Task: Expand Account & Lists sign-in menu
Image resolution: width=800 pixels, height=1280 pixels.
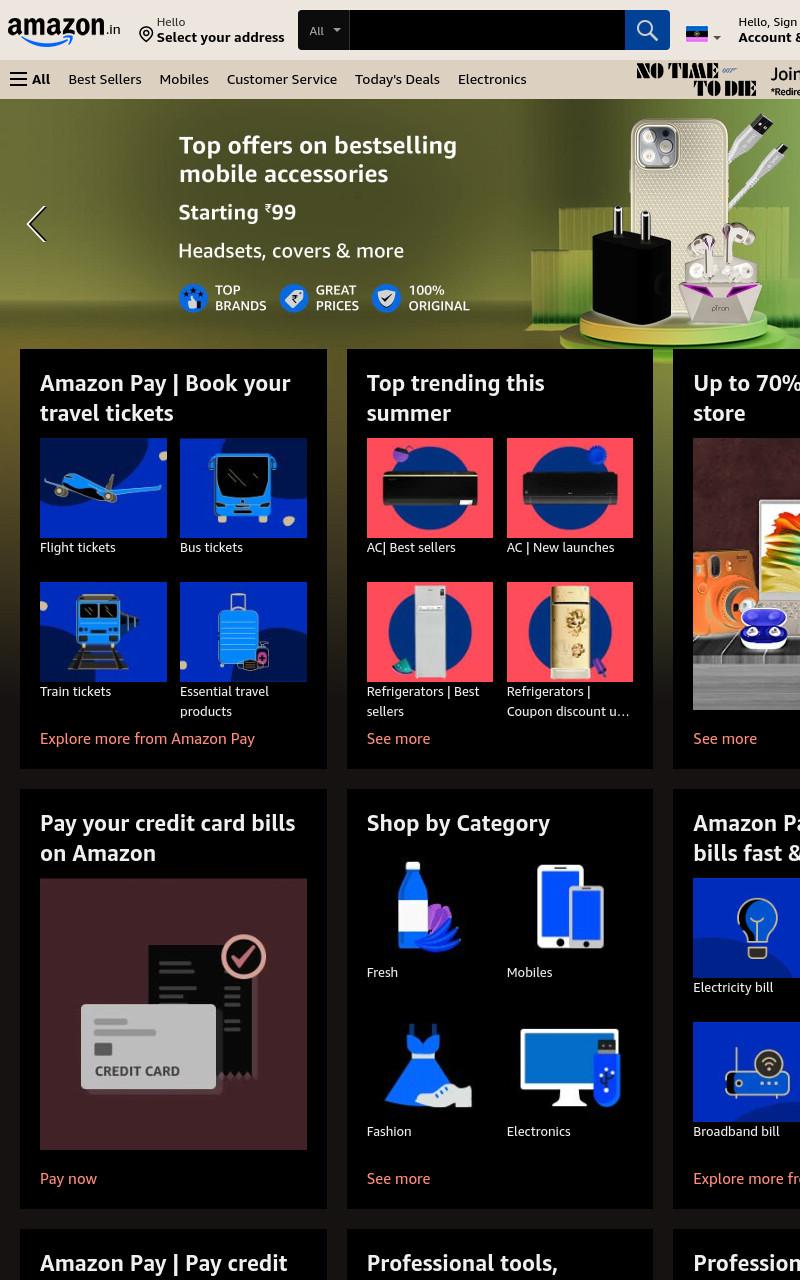Action: coord(768,30)
